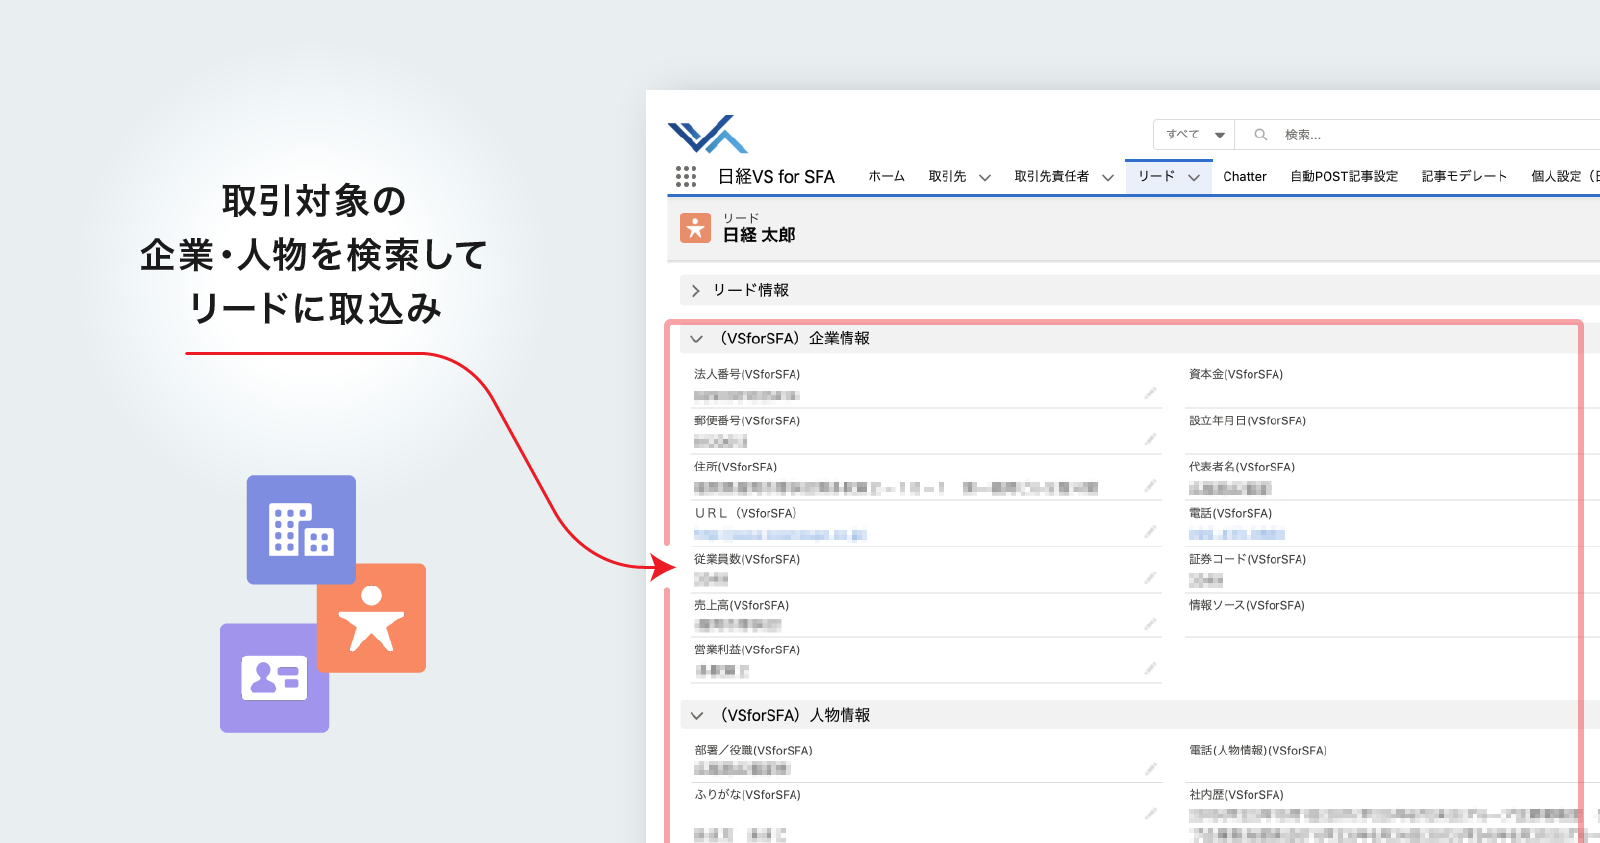This screenshot has width=1600, height=843.
Task: Click the 証券コード(VSforSFA) field label
Action: pos(1247,559)
